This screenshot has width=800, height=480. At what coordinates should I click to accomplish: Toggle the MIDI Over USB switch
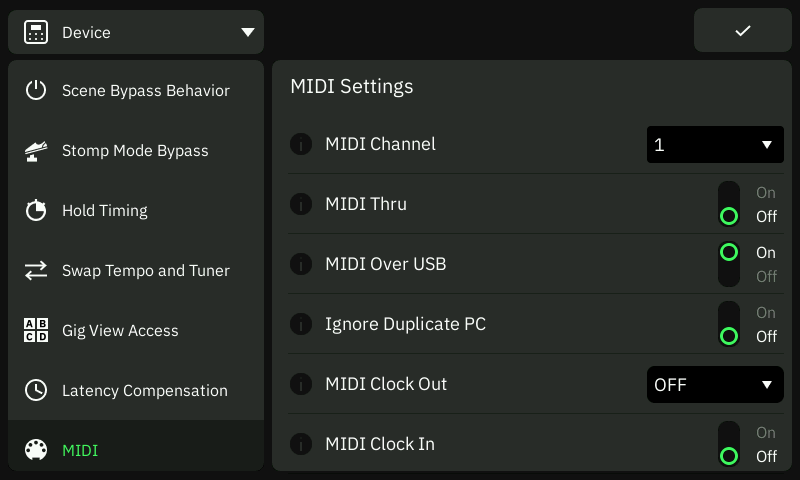pos(729,264)
